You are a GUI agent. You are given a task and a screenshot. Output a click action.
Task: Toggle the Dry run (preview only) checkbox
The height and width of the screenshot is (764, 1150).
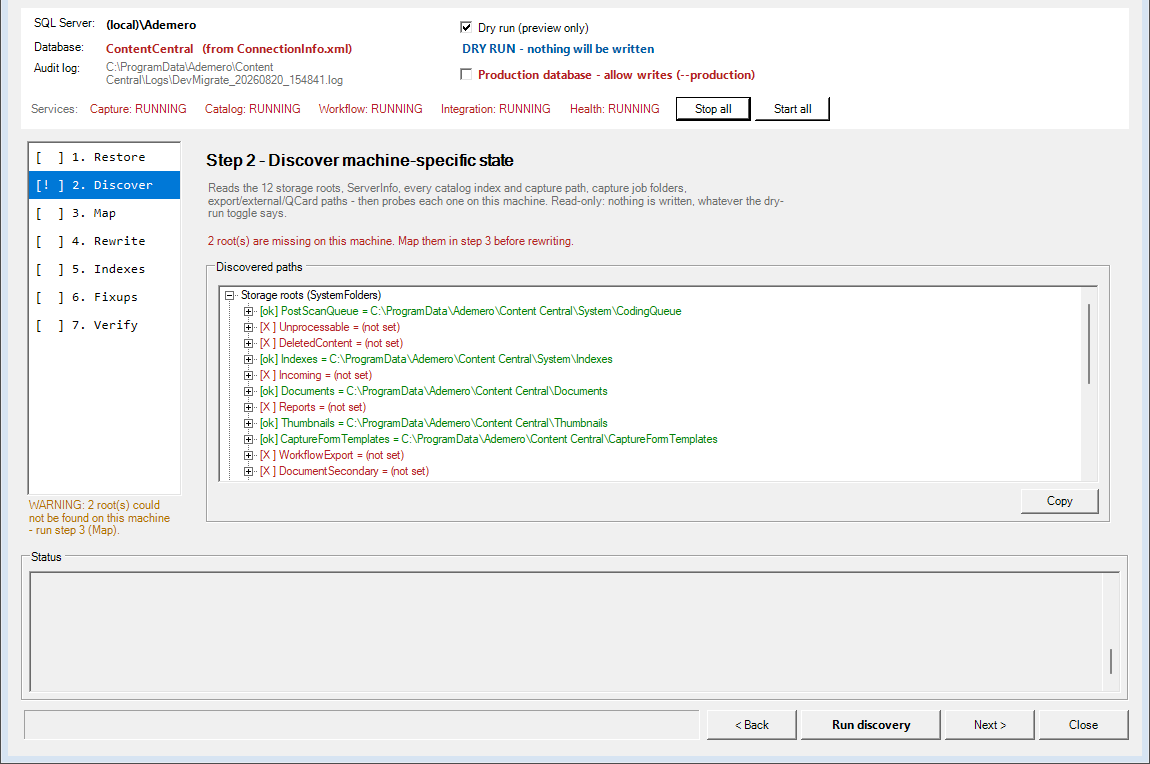466,27
